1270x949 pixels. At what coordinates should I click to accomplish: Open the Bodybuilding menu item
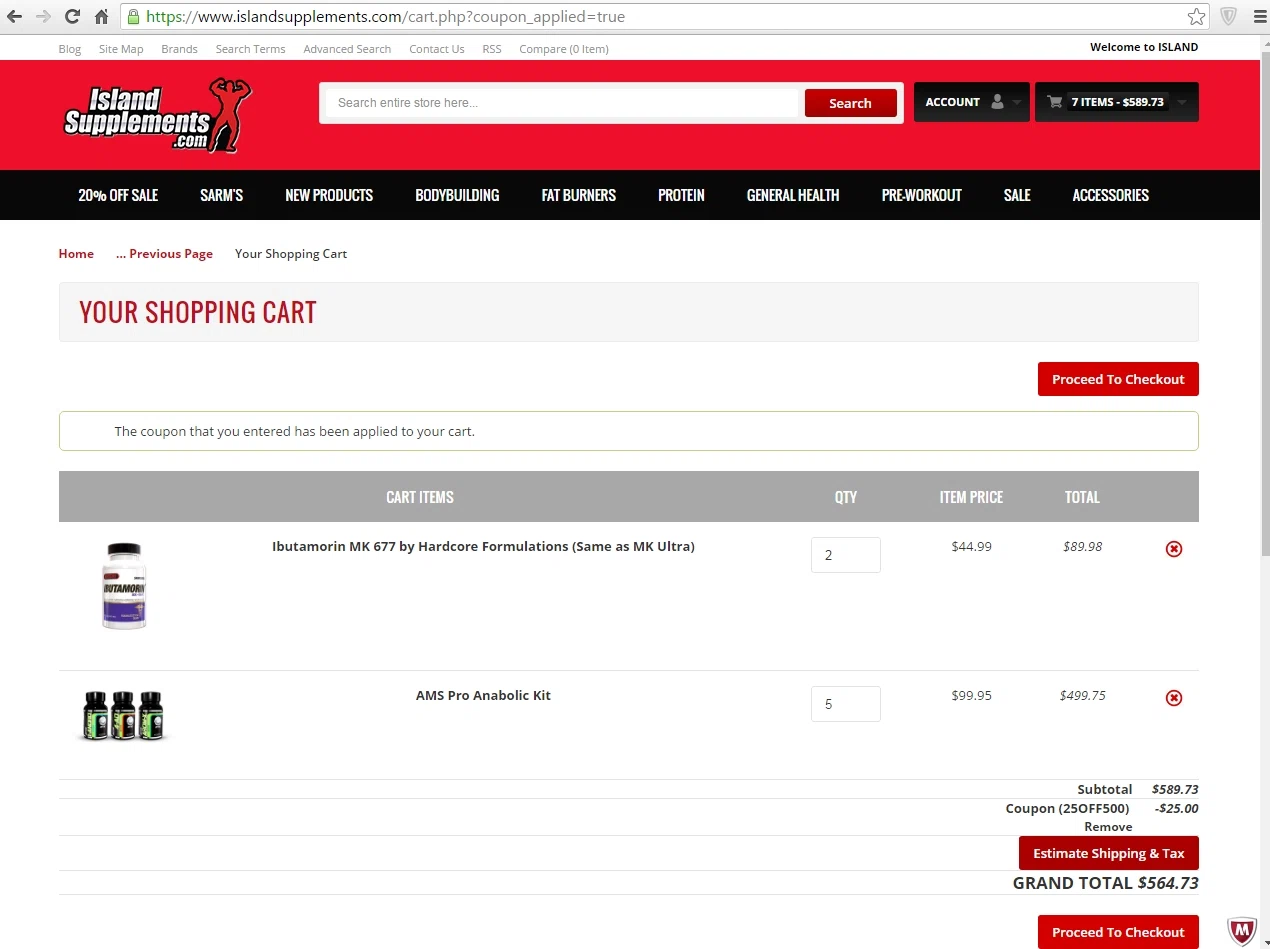pos(457,195)
